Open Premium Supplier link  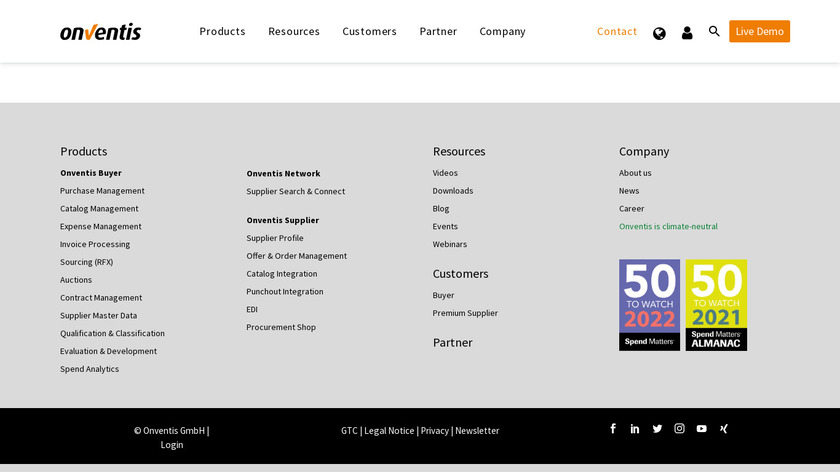465,313
